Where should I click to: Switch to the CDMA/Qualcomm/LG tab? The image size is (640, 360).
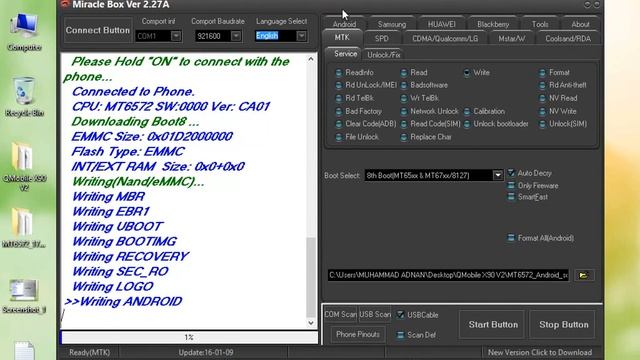click(445, 39)
